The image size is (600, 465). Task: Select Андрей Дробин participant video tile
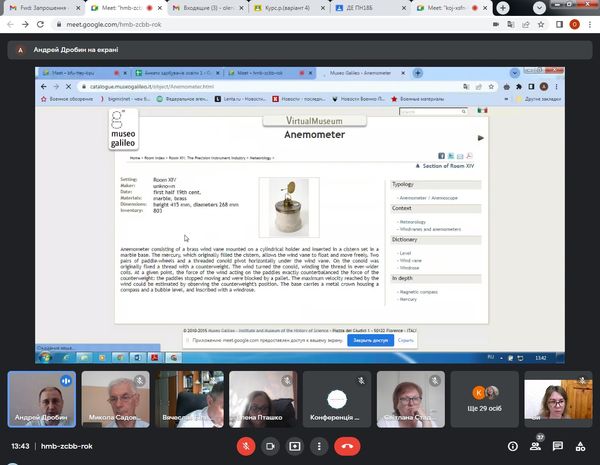pos(38,397)
